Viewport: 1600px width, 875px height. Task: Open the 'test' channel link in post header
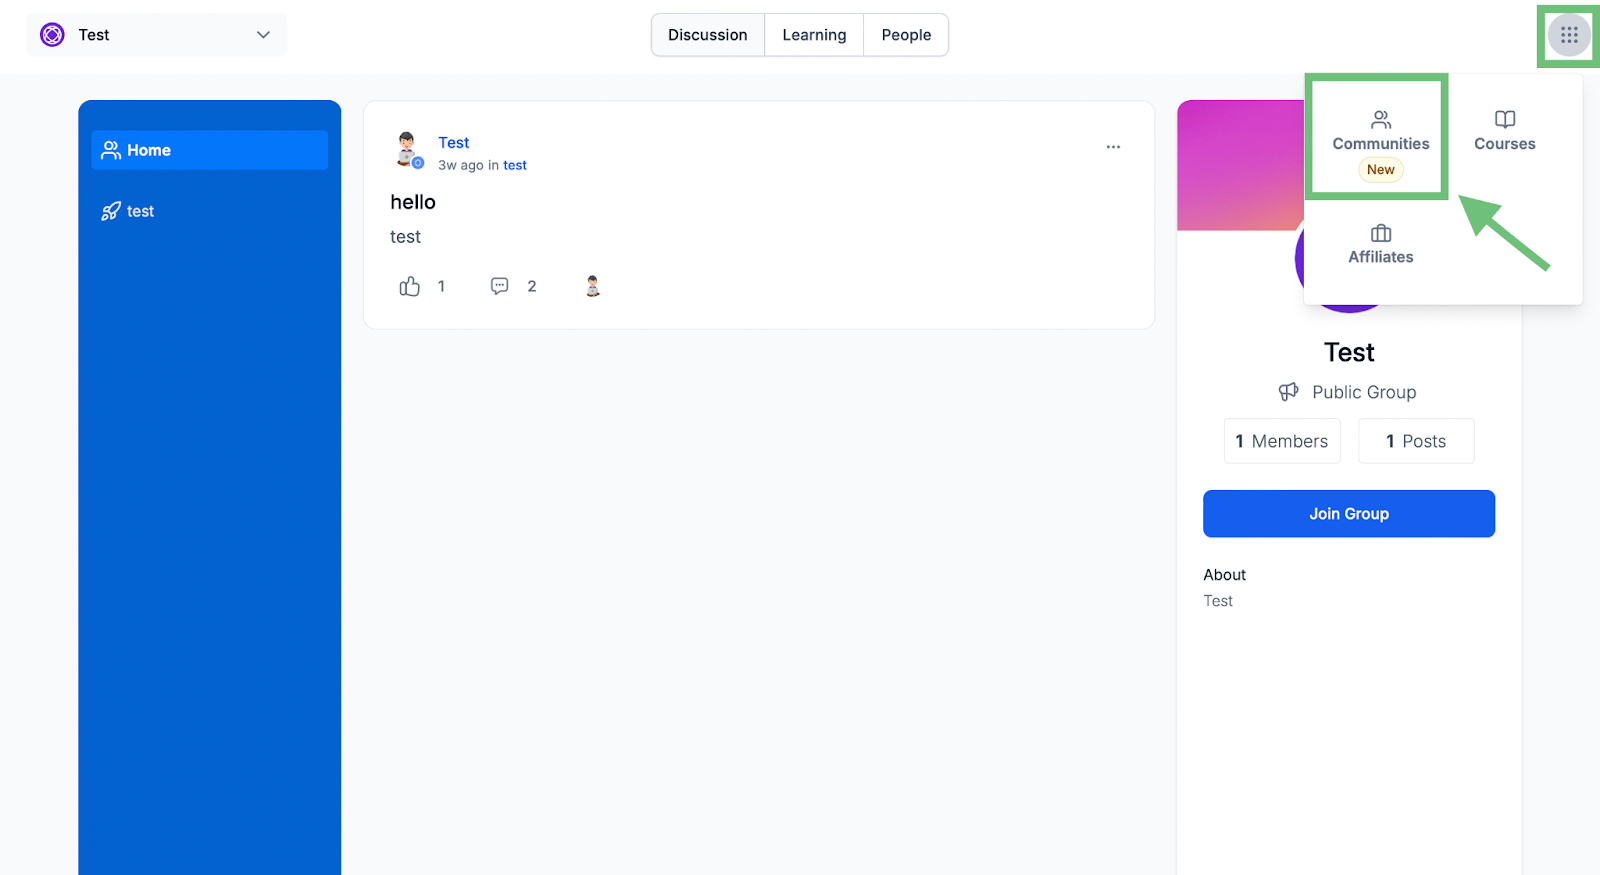[515, 165]
